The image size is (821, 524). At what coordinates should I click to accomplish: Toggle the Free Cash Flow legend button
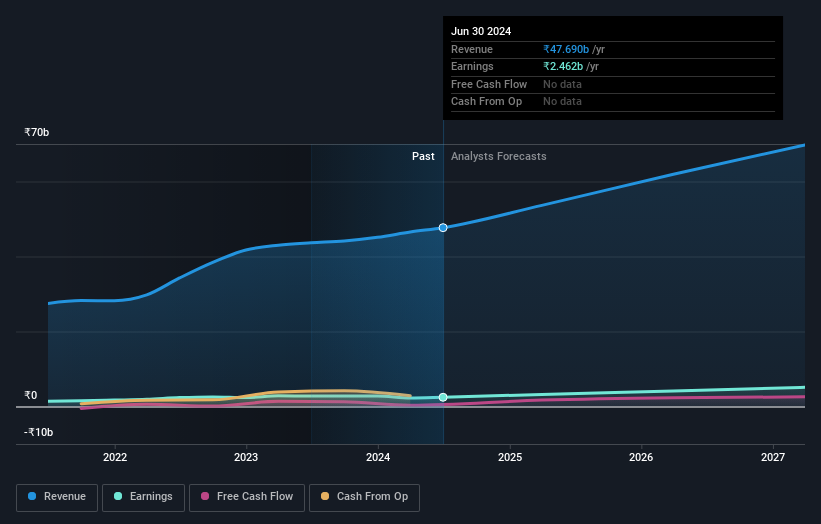coord(247,497)
